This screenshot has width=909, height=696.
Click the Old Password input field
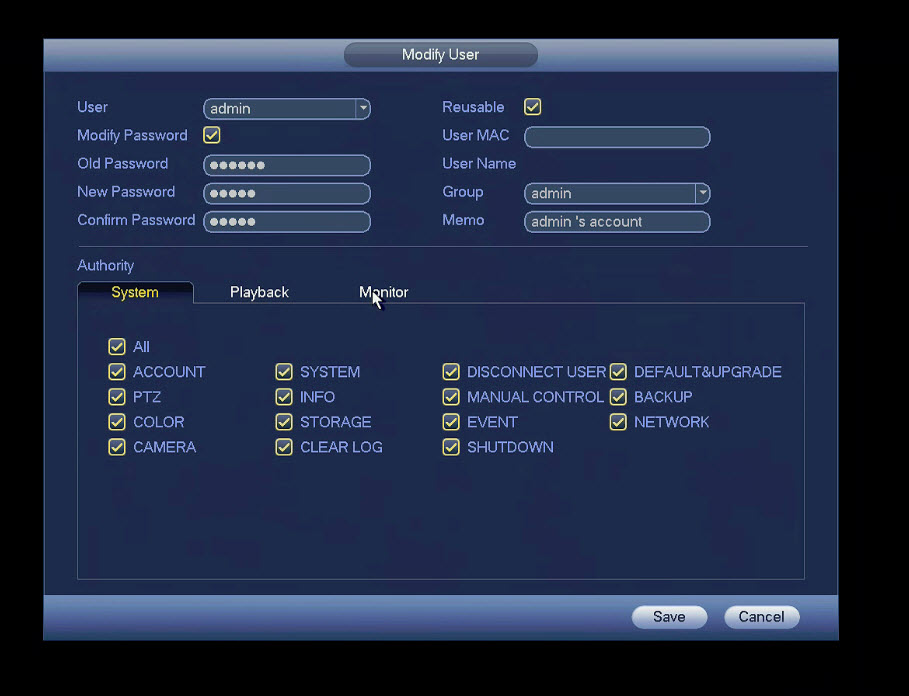[x=287, y=165]
